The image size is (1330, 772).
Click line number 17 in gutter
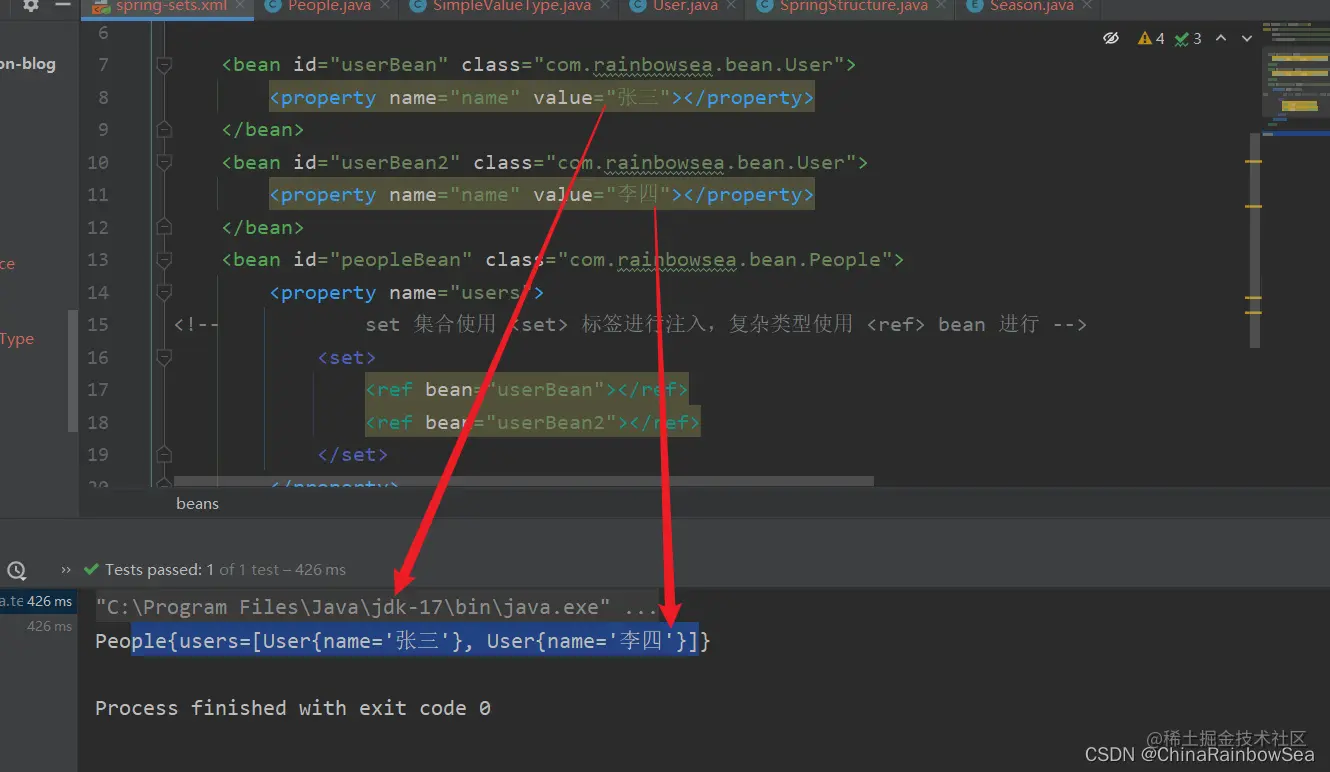[98, 390]
